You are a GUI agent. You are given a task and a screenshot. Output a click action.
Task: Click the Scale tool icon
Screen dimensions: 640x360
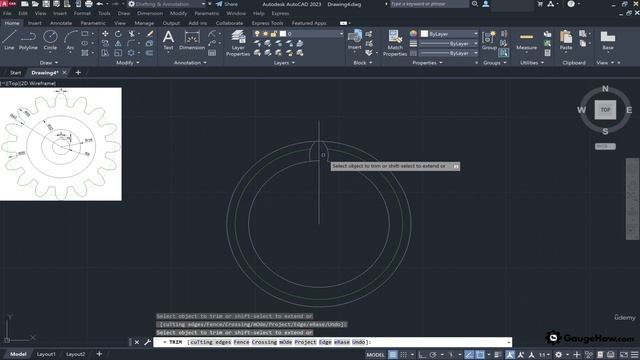pyautogui.click(x=118, y=53)
